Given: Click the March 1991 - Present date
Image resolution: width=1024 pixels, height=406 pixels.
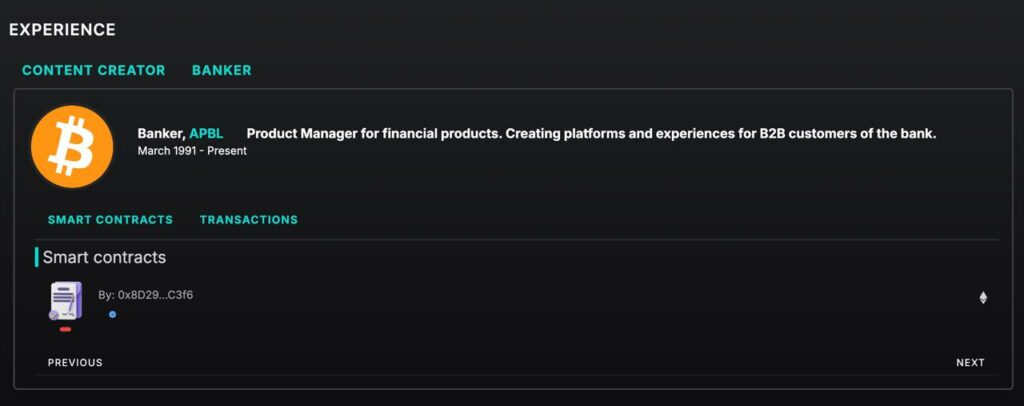Looking at the screenshot, I should [192, 151].
